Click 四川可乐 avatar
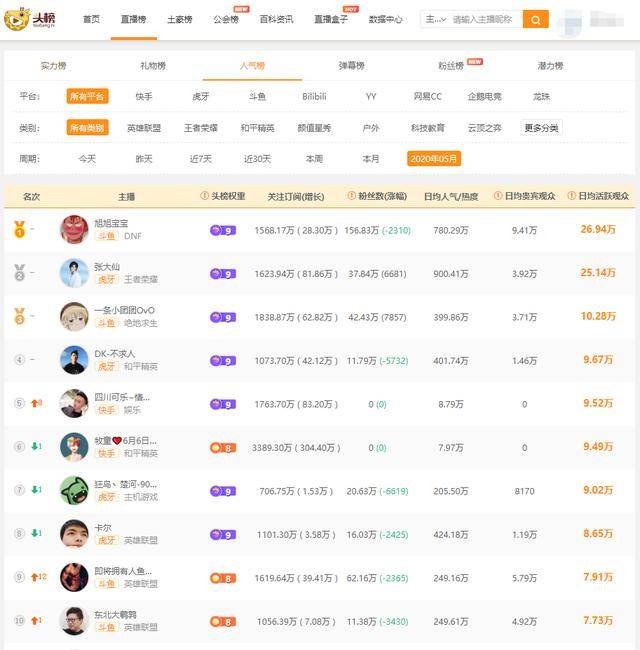640x650 pixels. [74, 403]
